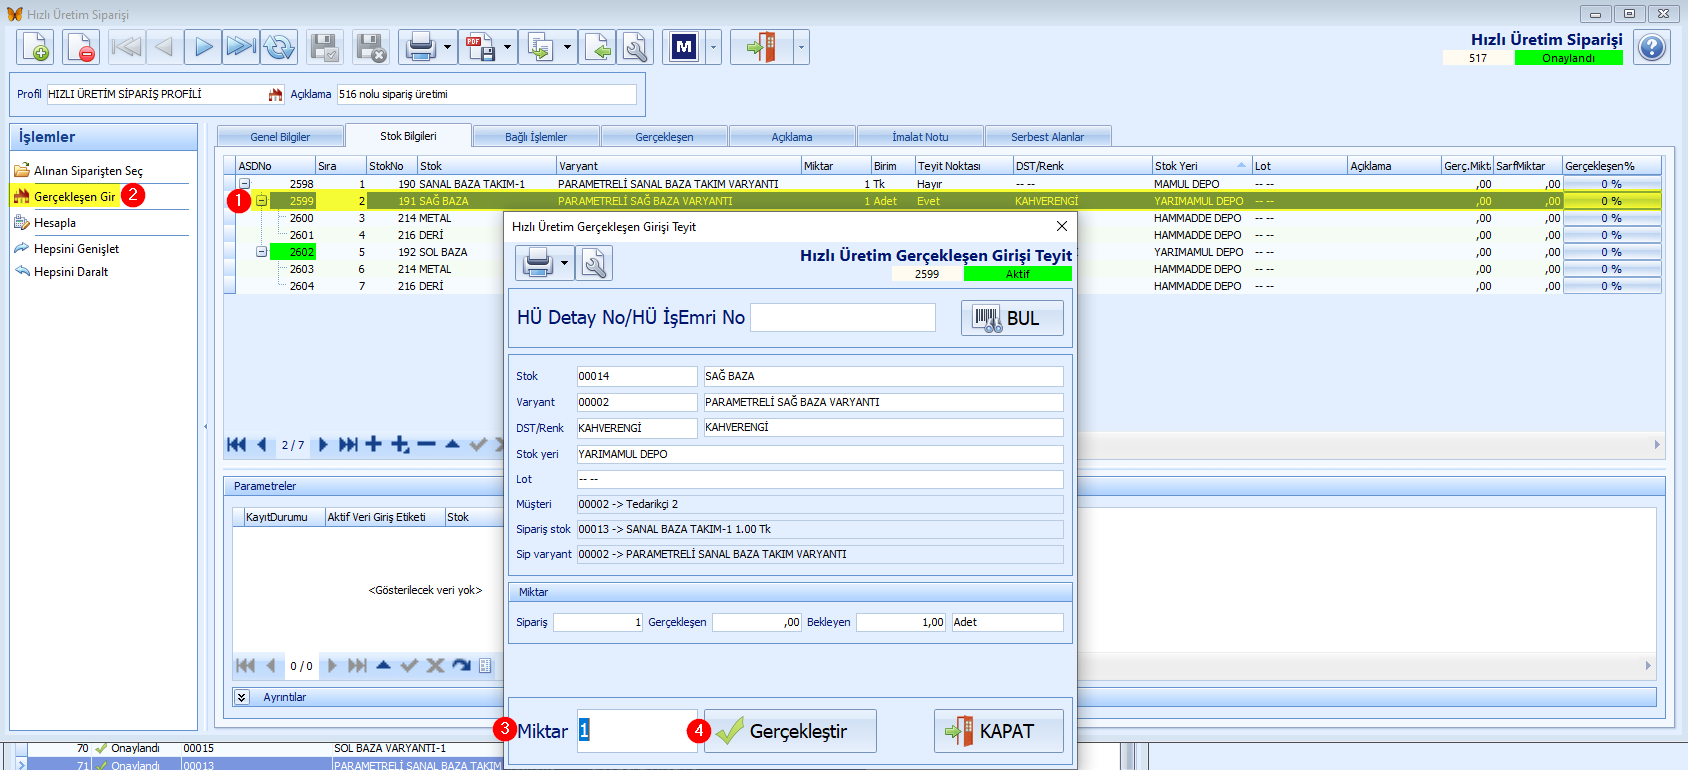The image size is (1688, 770).
Task: Go to next row in stock grid navigator
Action: [323, 445]
